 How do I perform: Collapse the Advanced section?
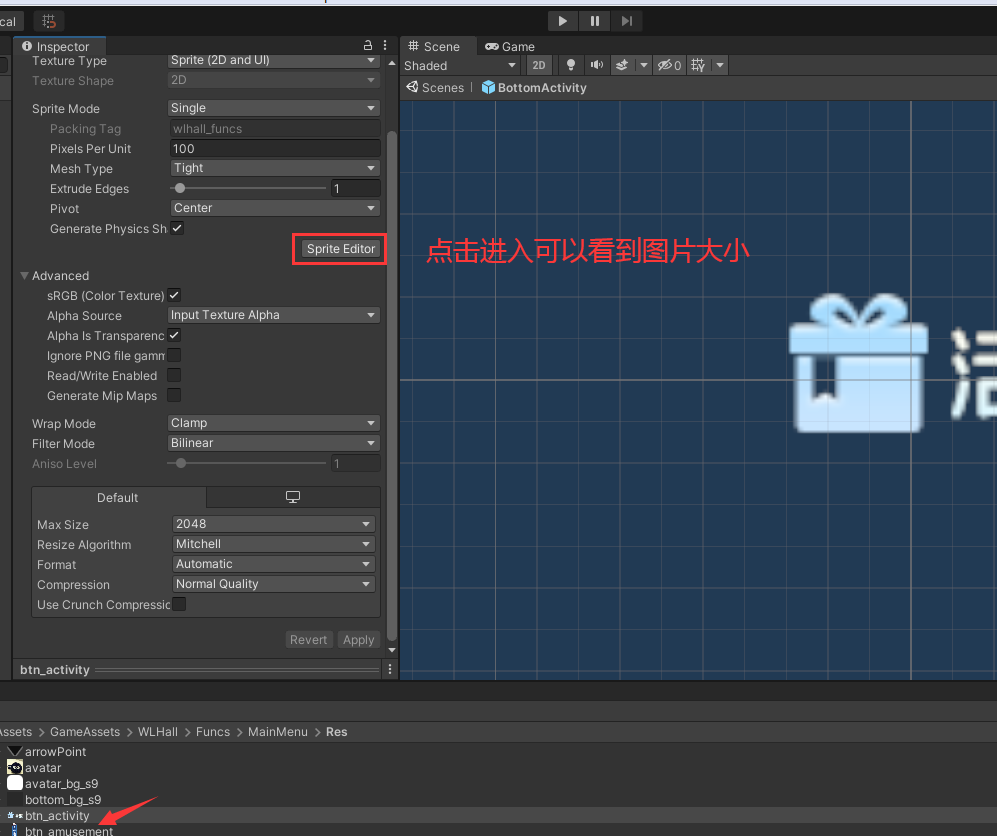(x=25, y=275)
